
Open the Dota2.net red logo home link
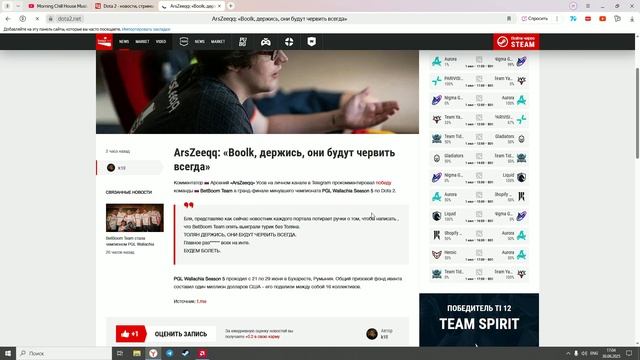(104, 42)
